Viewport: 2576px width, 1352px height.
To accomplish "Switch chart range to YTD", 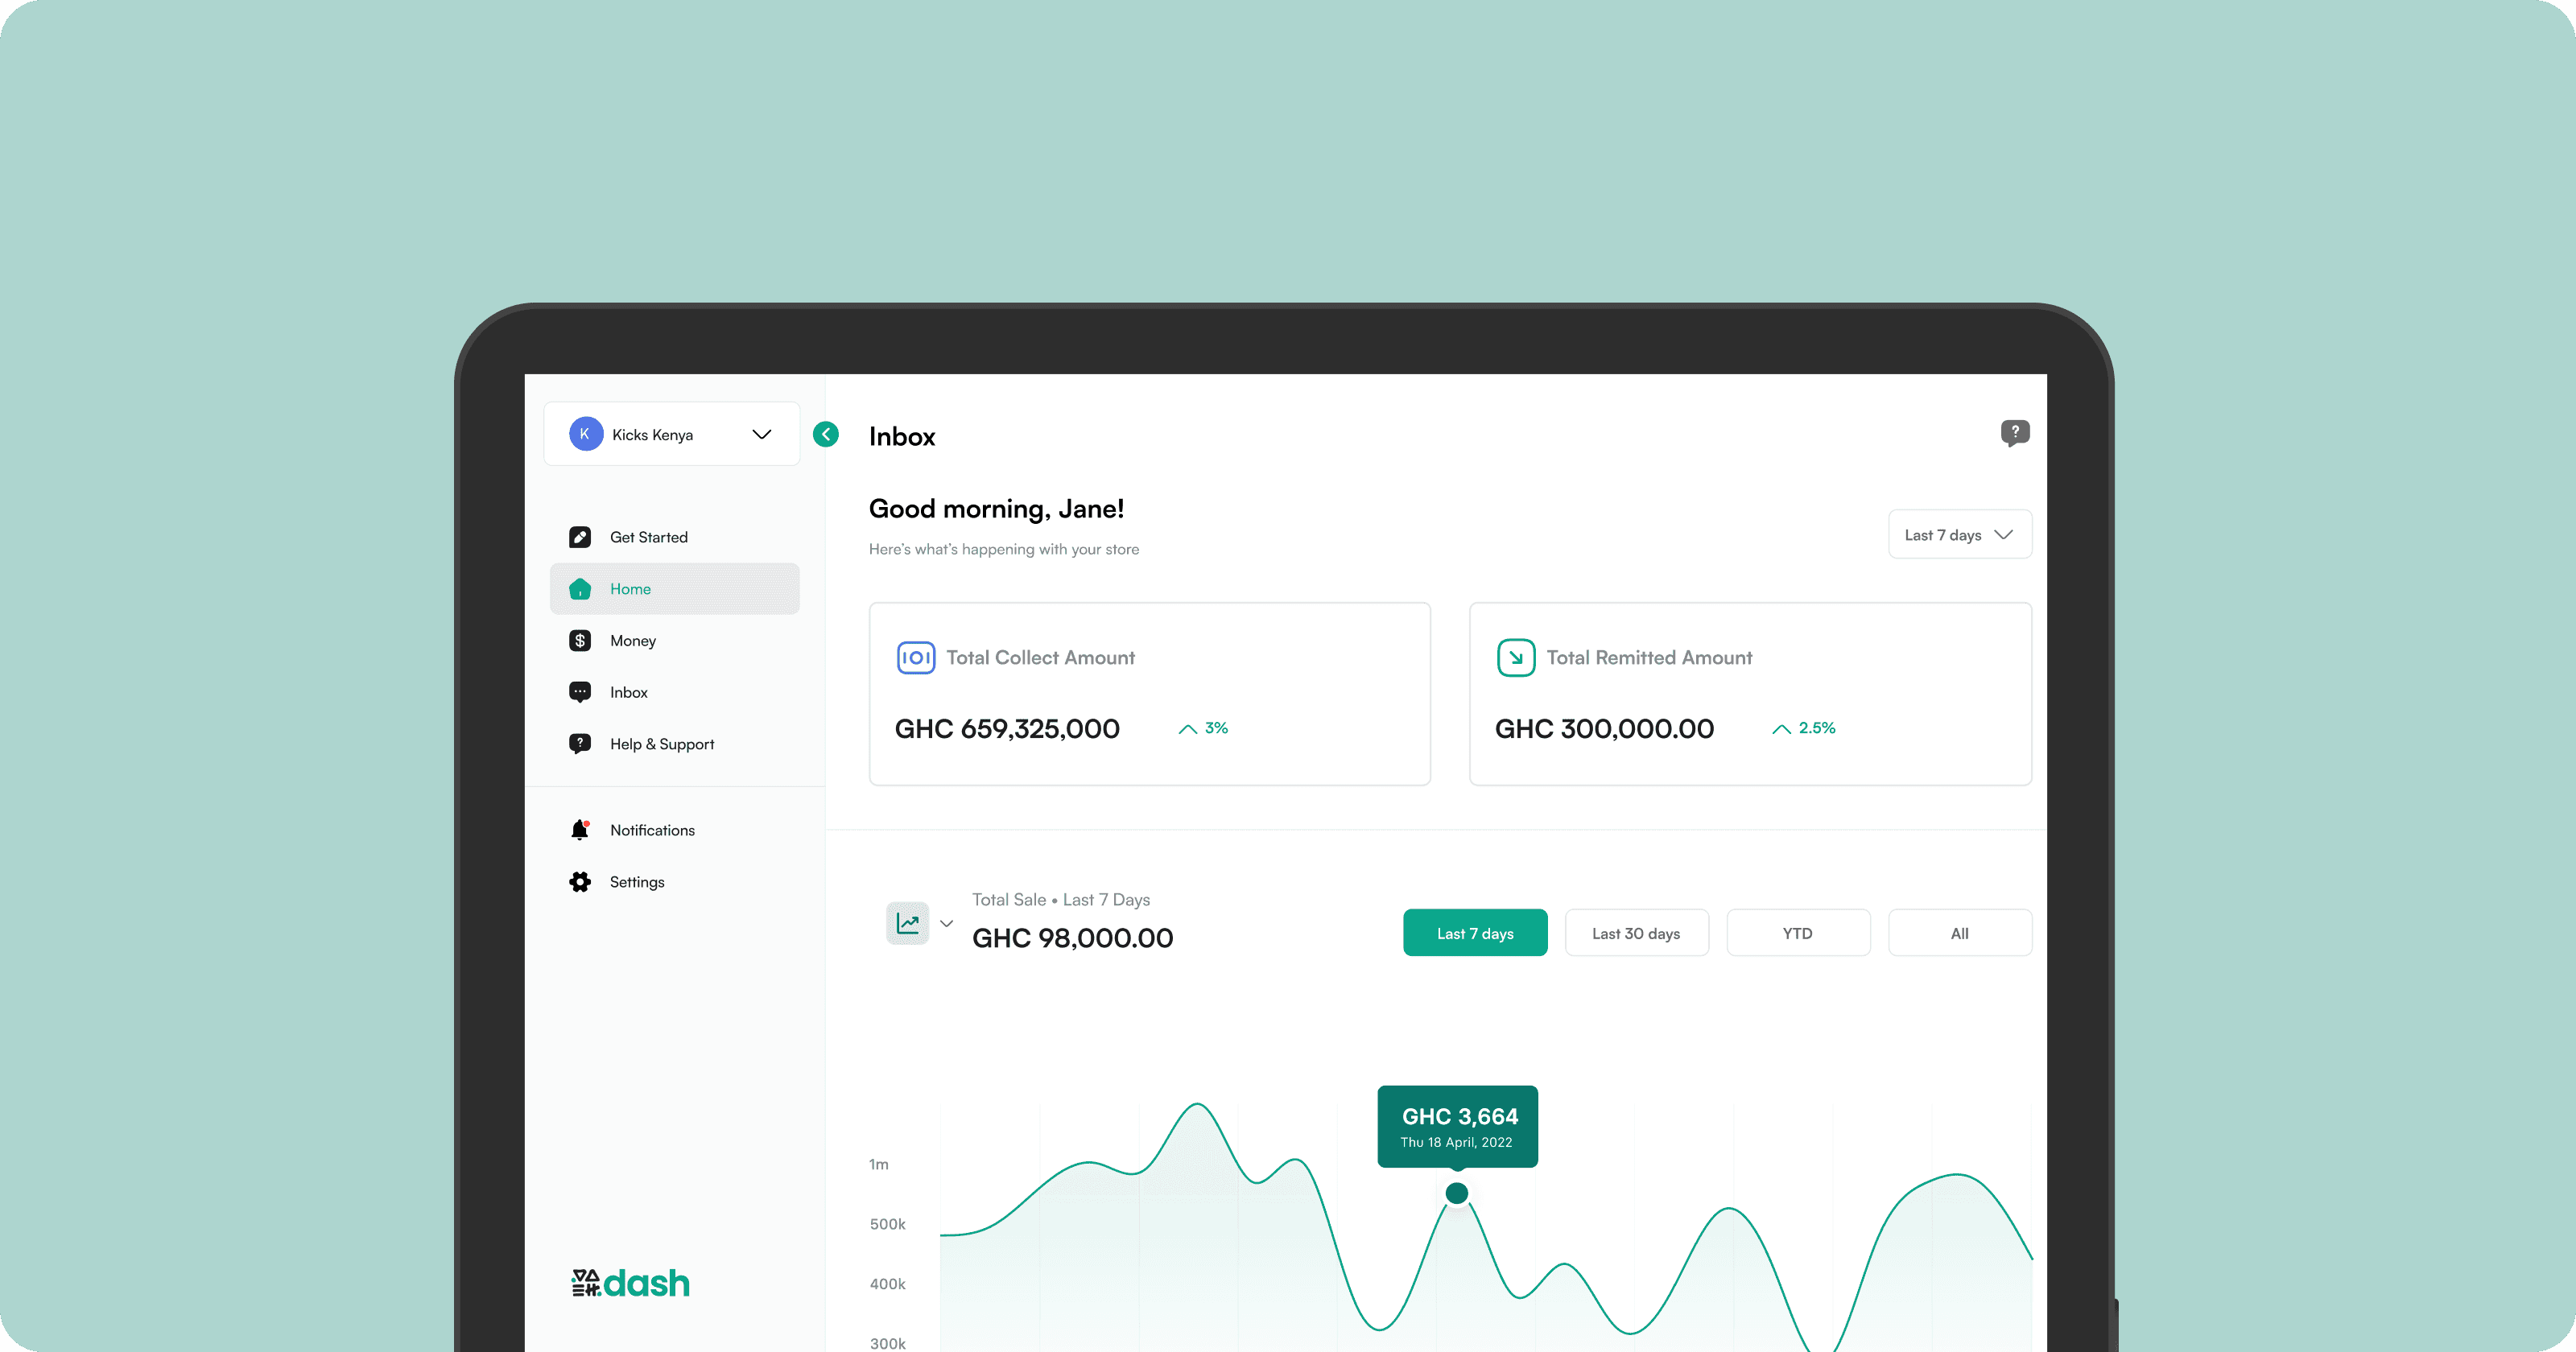I will [x=1797, y=933].
